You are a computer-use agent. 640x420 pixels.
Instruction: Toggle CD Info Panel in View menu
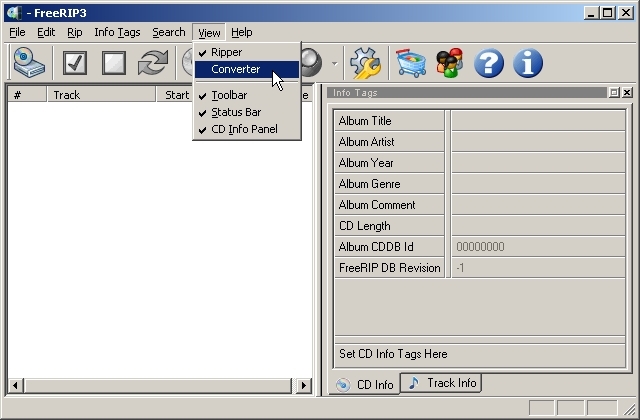coord(247,129)
